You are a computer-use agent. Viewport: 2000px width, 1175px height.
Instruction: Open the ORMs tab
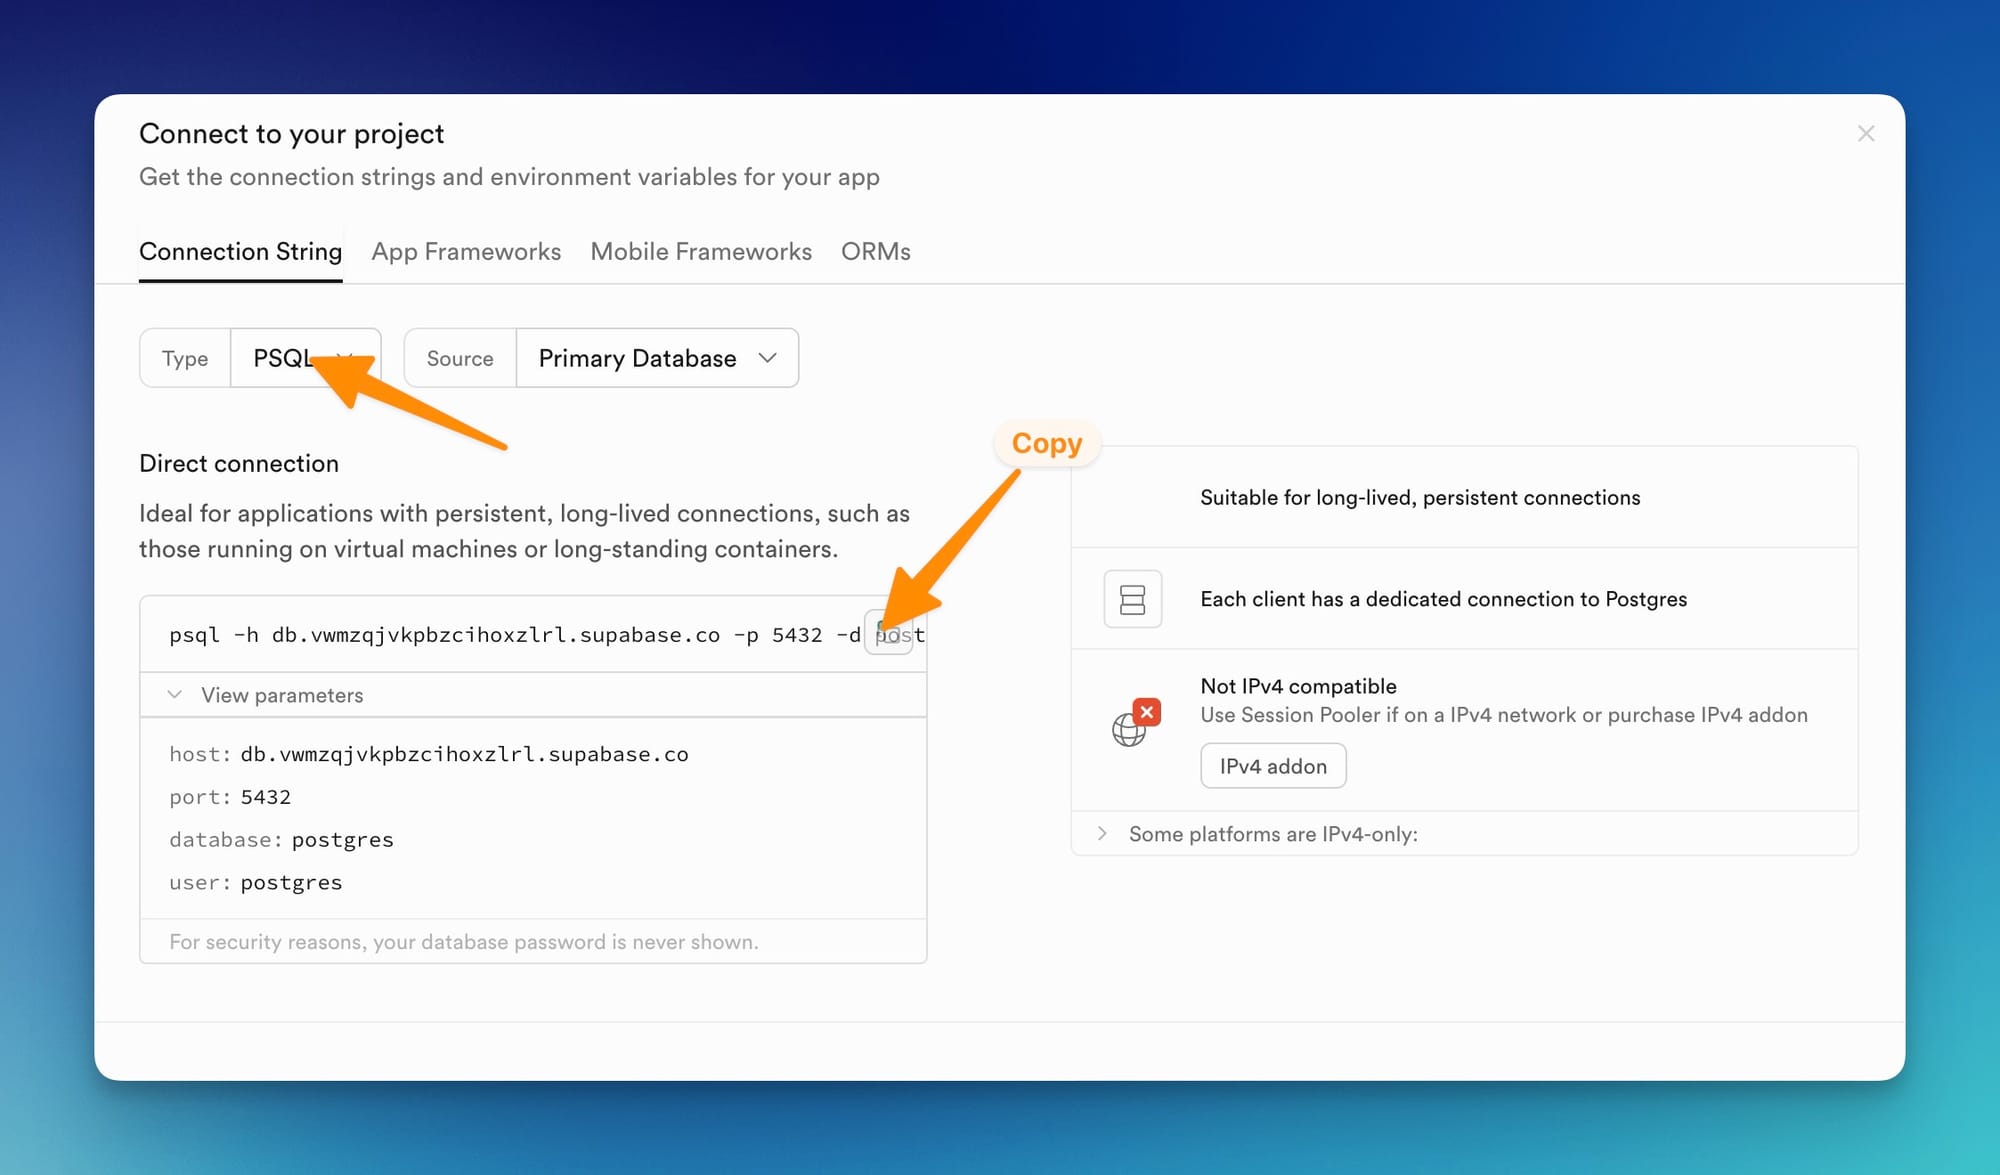point(875,252)
